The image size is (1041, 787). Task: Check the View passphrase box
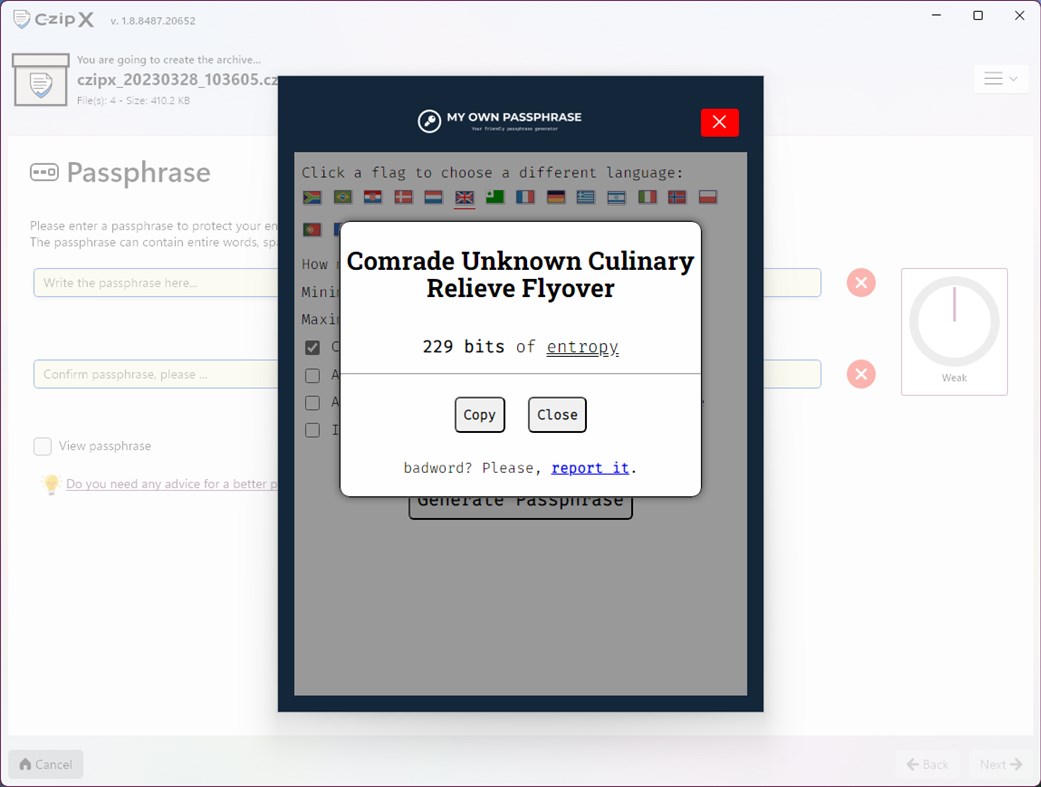click(x=41, y=446)
